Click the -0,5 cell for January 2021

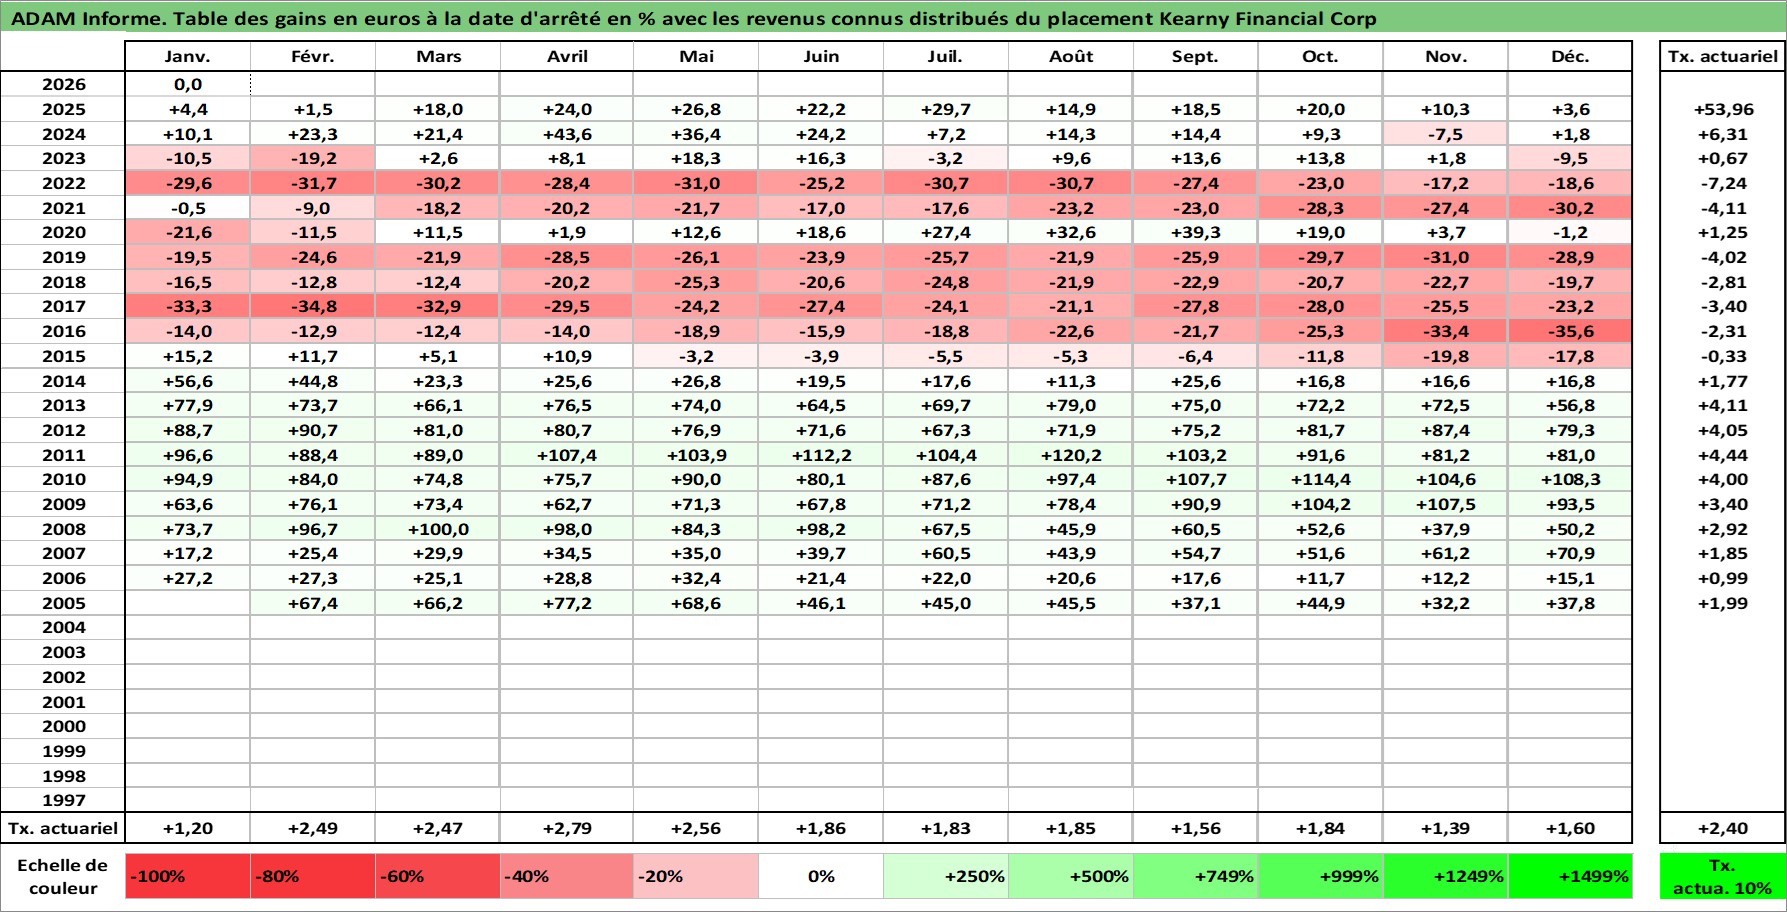188,208
